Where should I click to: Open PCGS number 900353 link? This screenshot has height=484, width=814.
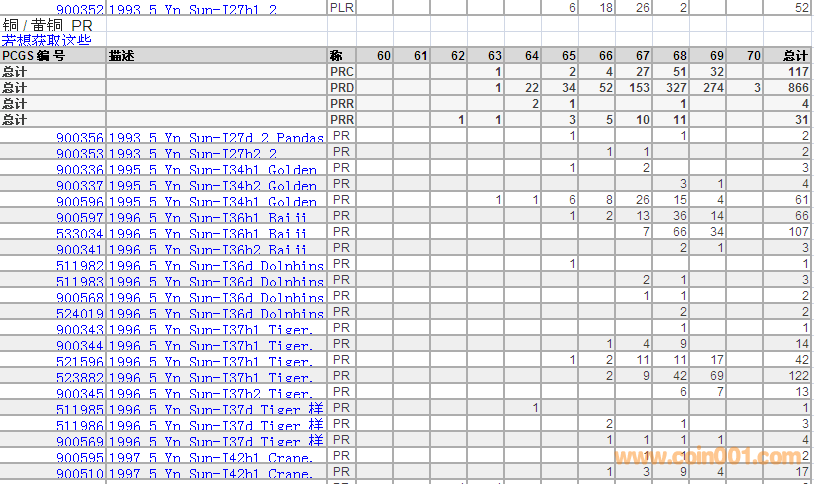click(80, 153)
